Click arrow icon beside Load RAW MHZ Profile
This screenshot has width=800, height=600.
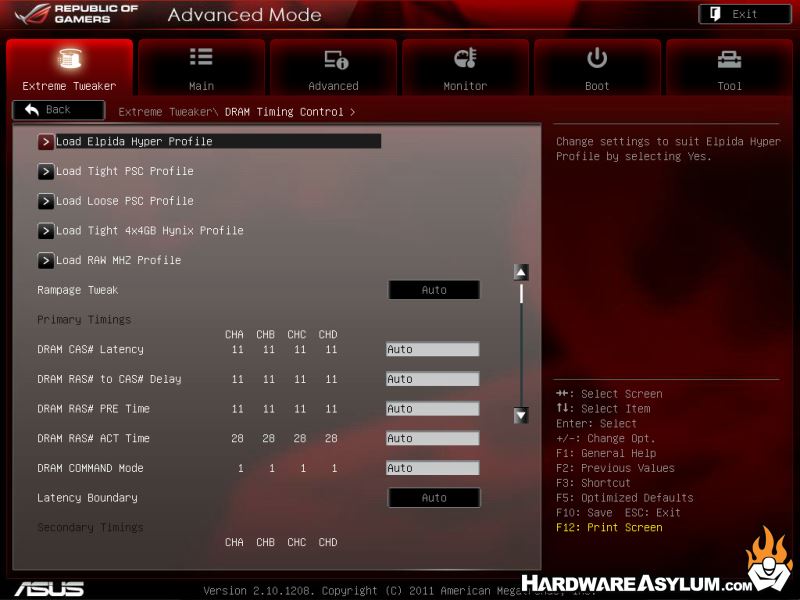[46, 261]
